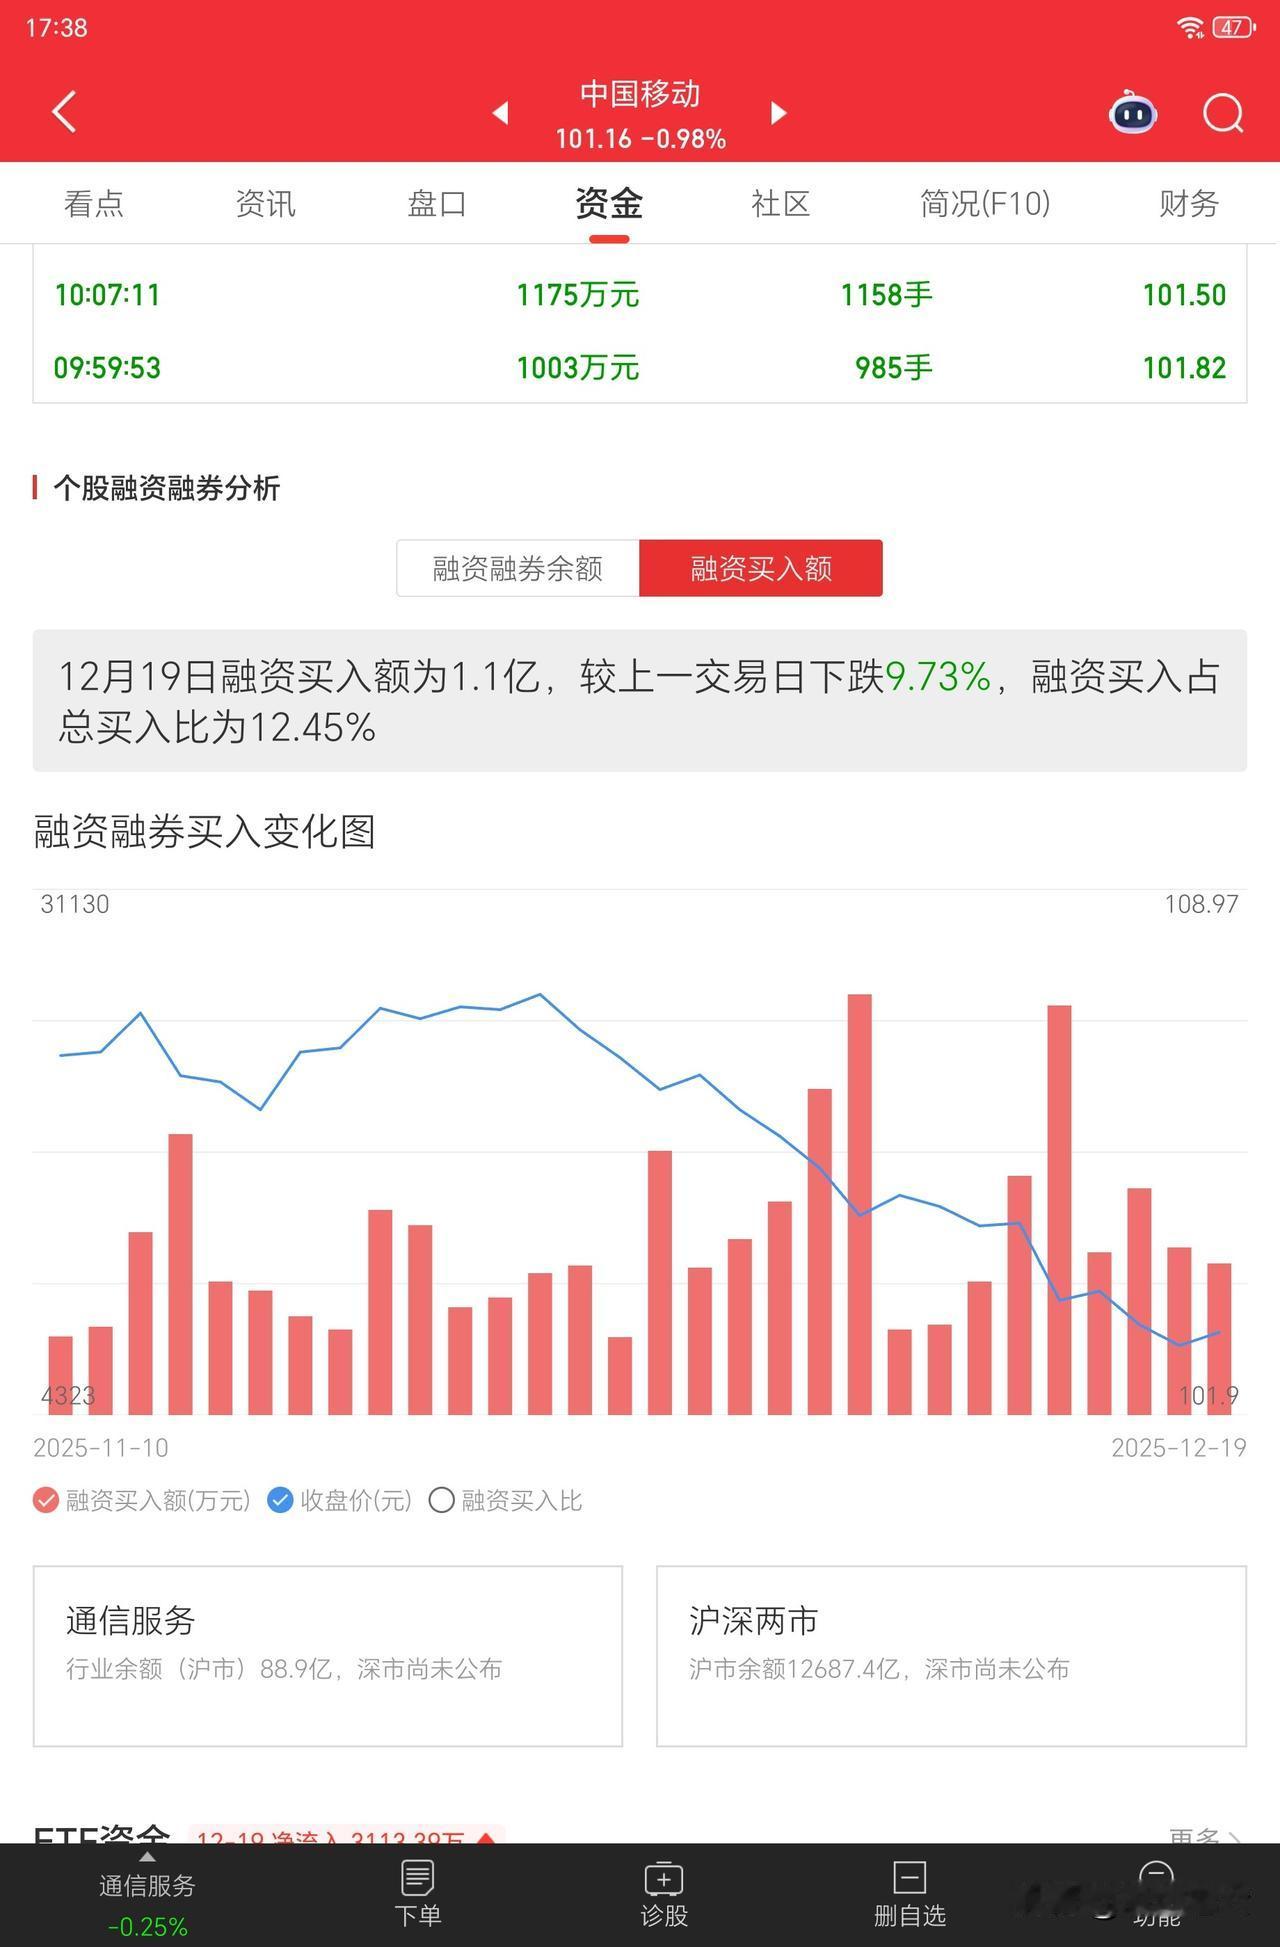Tap the 101.82 price value

coord(1184,367)
